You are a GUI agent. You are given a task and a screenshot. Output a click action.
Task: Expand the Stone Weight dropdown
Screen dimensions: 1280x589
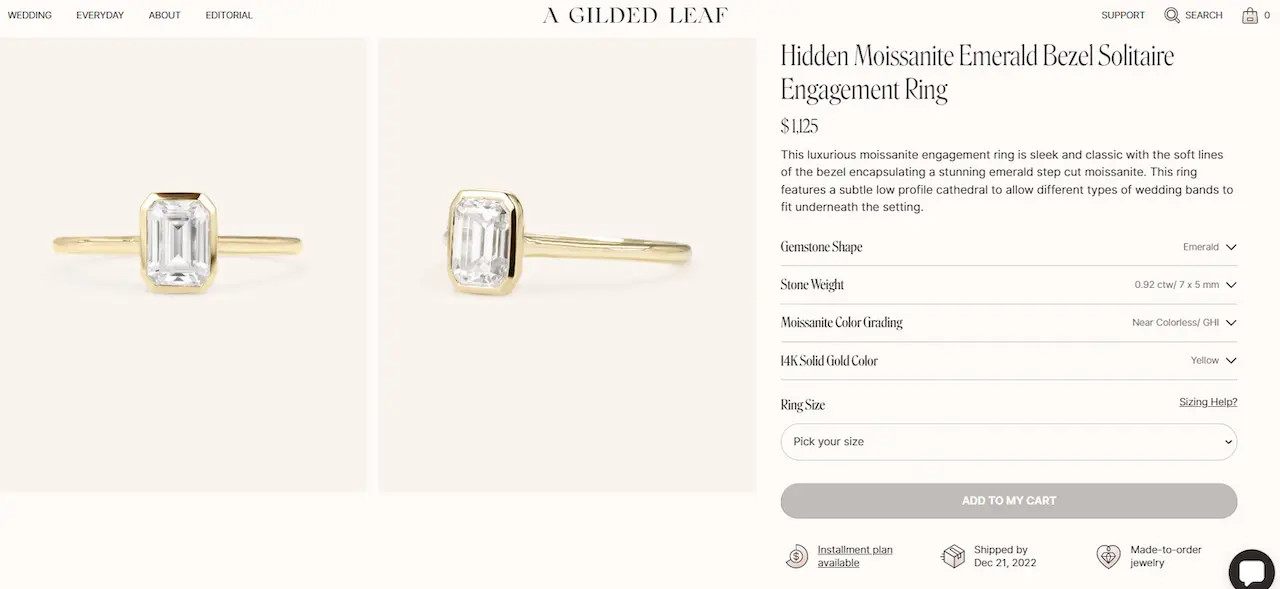point(1231,284)
